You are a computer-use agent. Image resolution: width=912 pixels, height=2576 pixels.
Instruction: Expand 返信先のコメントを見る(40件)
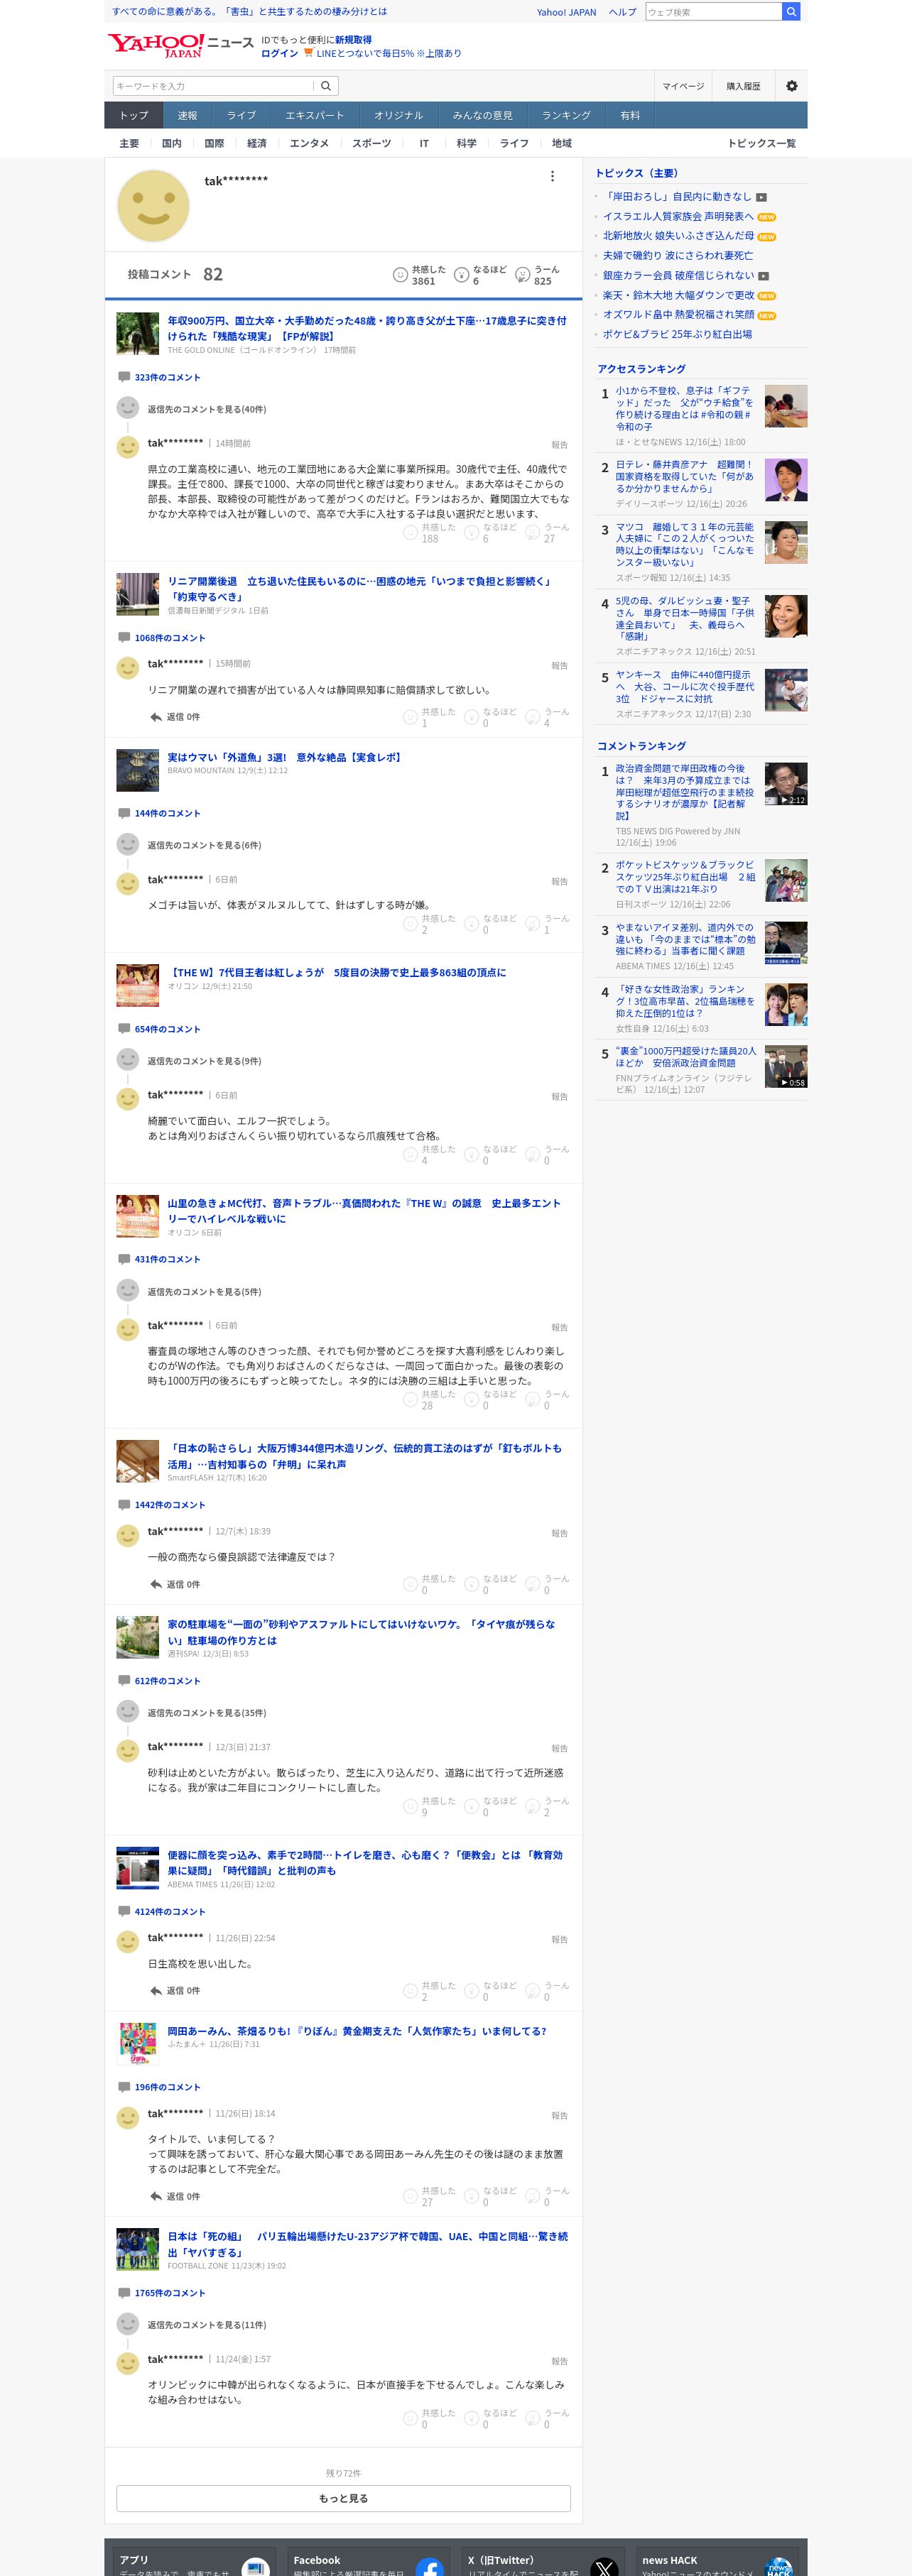click(x=207, y=409)
